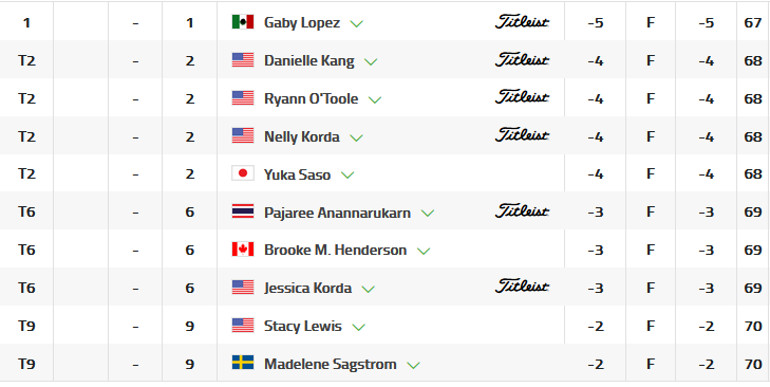The width and height of the screenshot is (770, 387).
Task: Click the Canada flag beside Brooke M. Henderson
Action: [x=243, y=249]
